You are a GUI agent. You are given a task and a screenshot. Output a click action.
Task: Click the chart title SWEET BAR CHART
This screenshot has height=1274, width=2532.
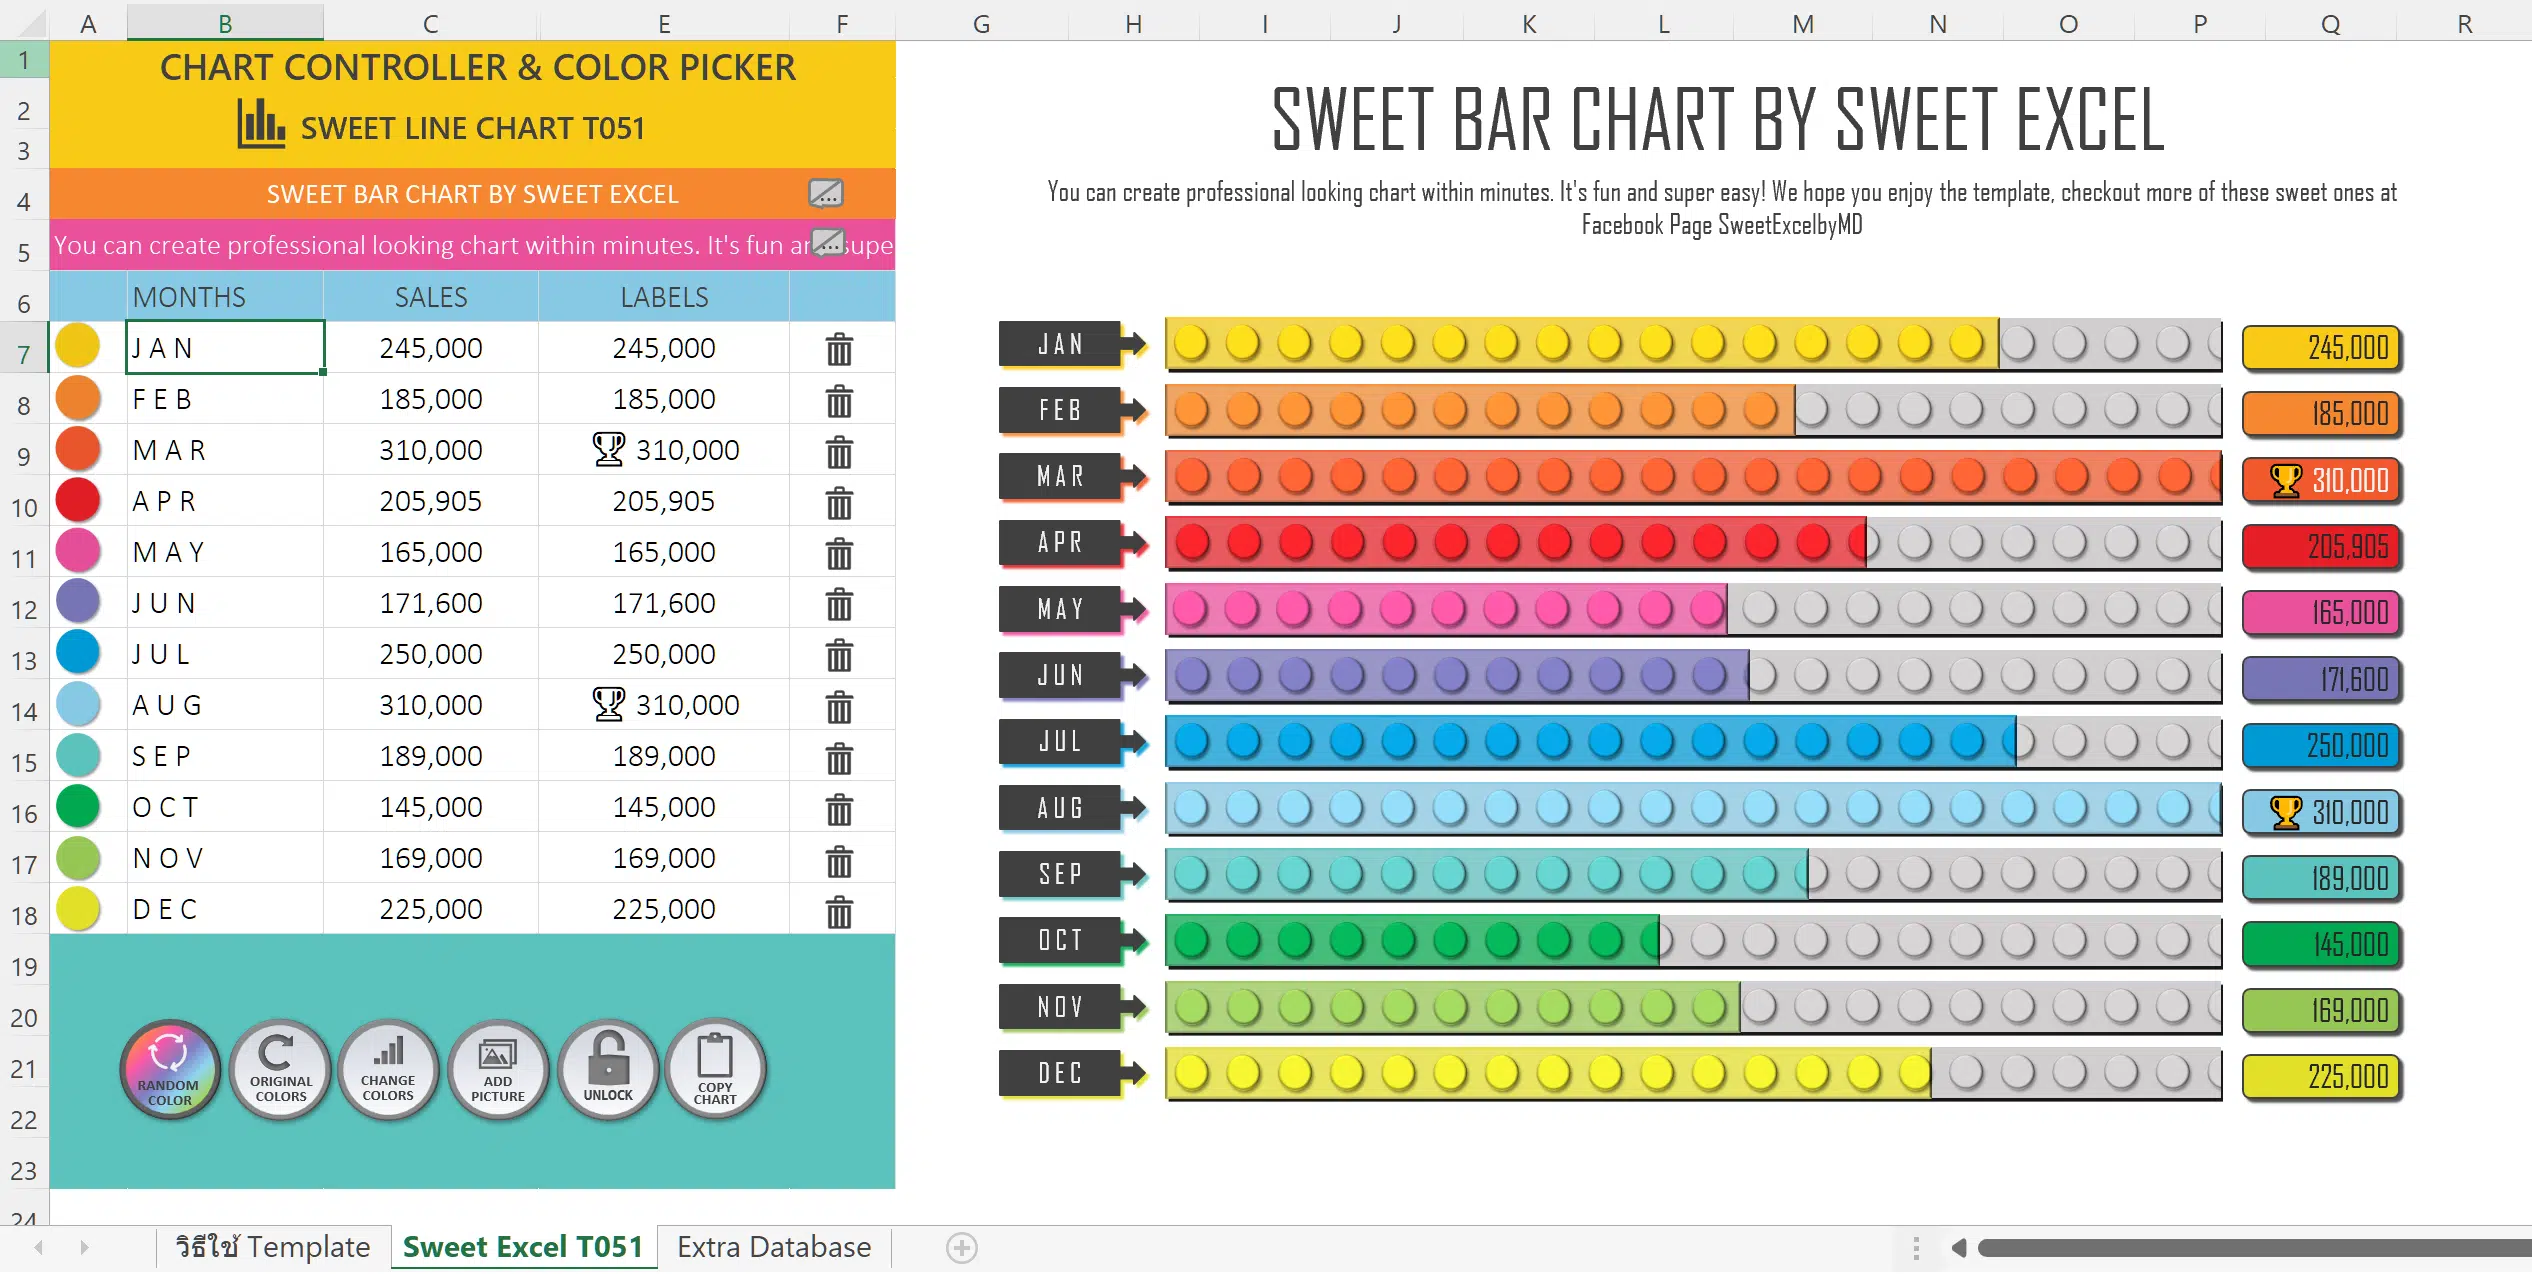click(x=1720, y=119)
